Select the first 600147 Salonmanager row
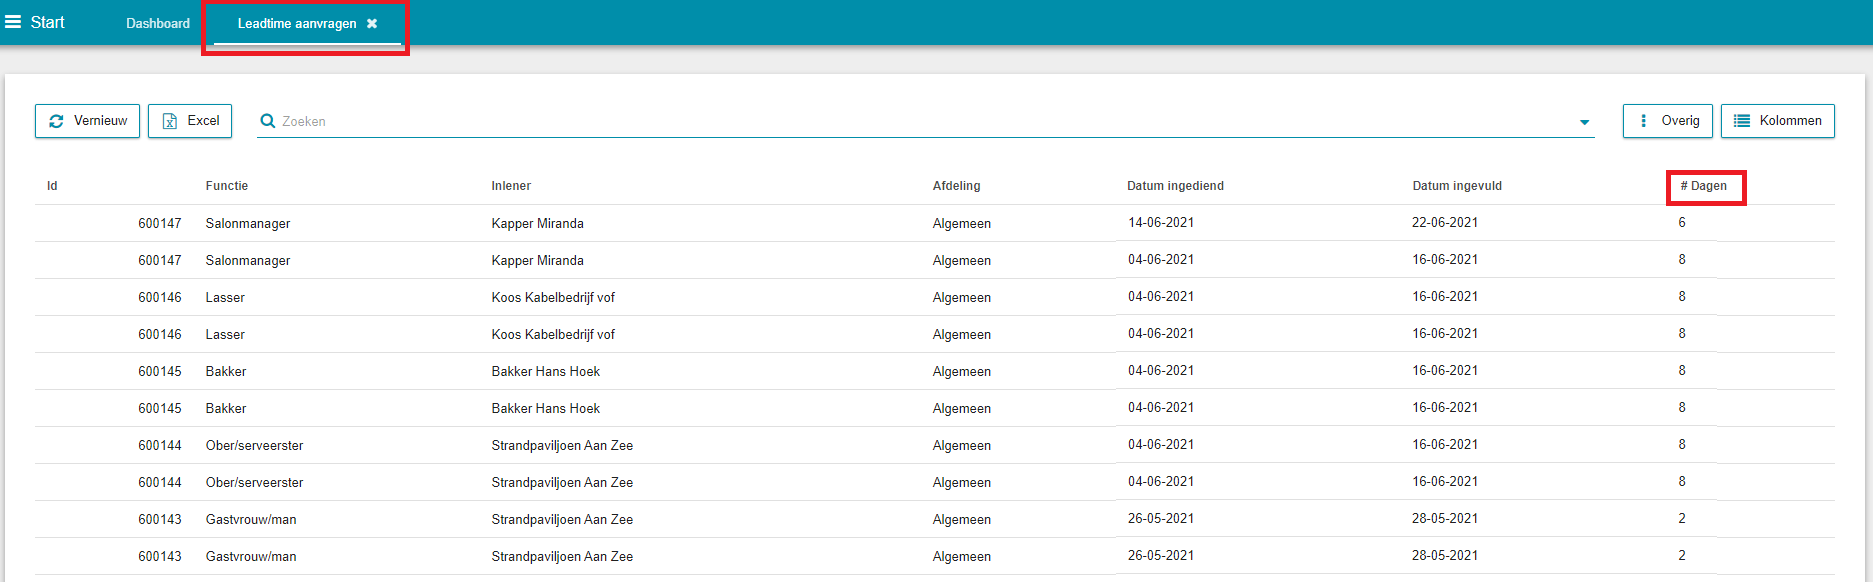Image resolution: width=1873 pixels, height=582 pixels. pos(934,223)
